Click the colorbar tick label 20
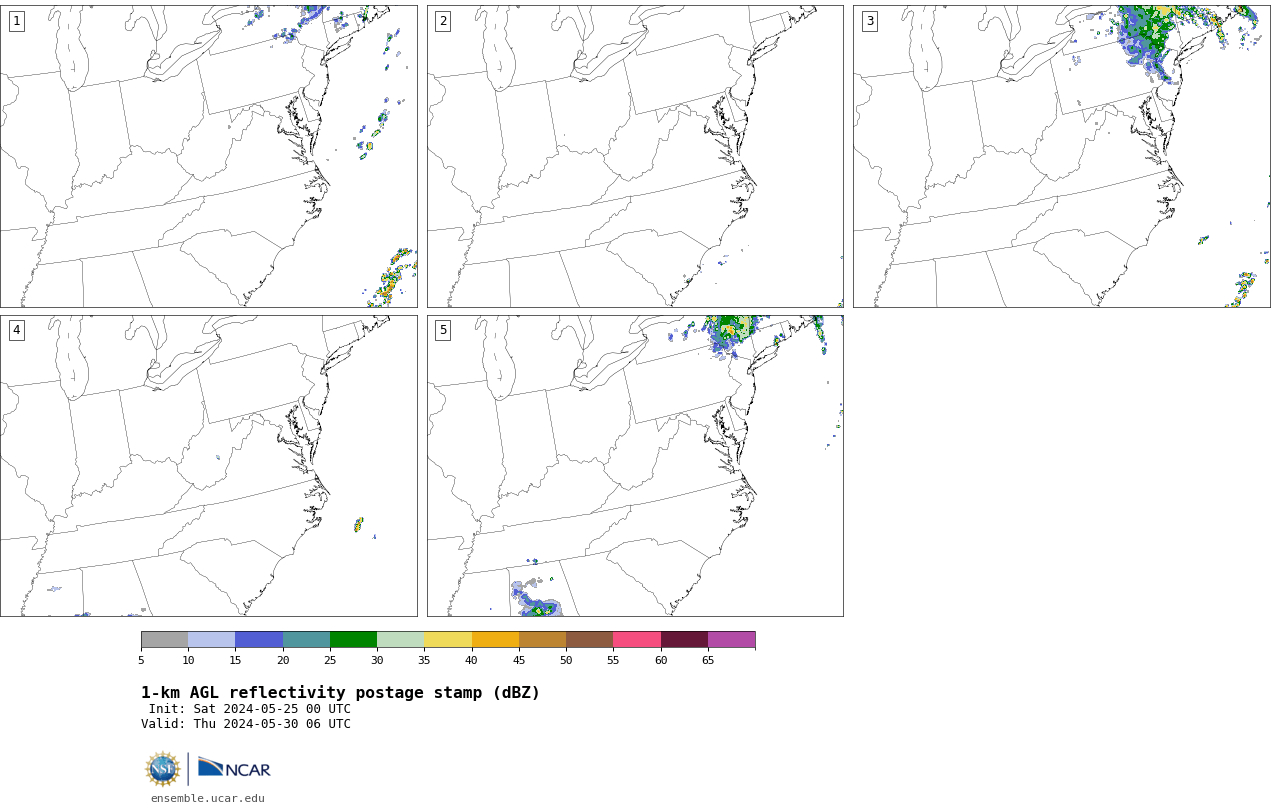Image resolution: width=1280 pixels, height=809 pixels. click(x=283, y=660)
